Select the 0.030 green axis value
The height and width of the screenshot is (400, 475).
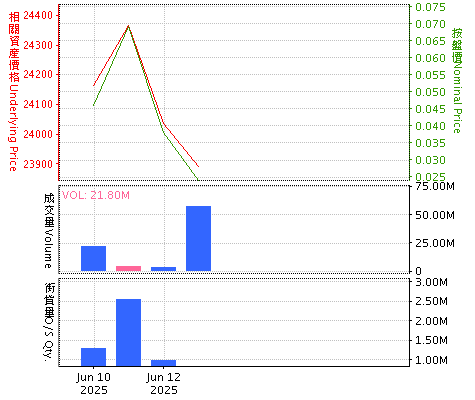click(x=430, y=160)
